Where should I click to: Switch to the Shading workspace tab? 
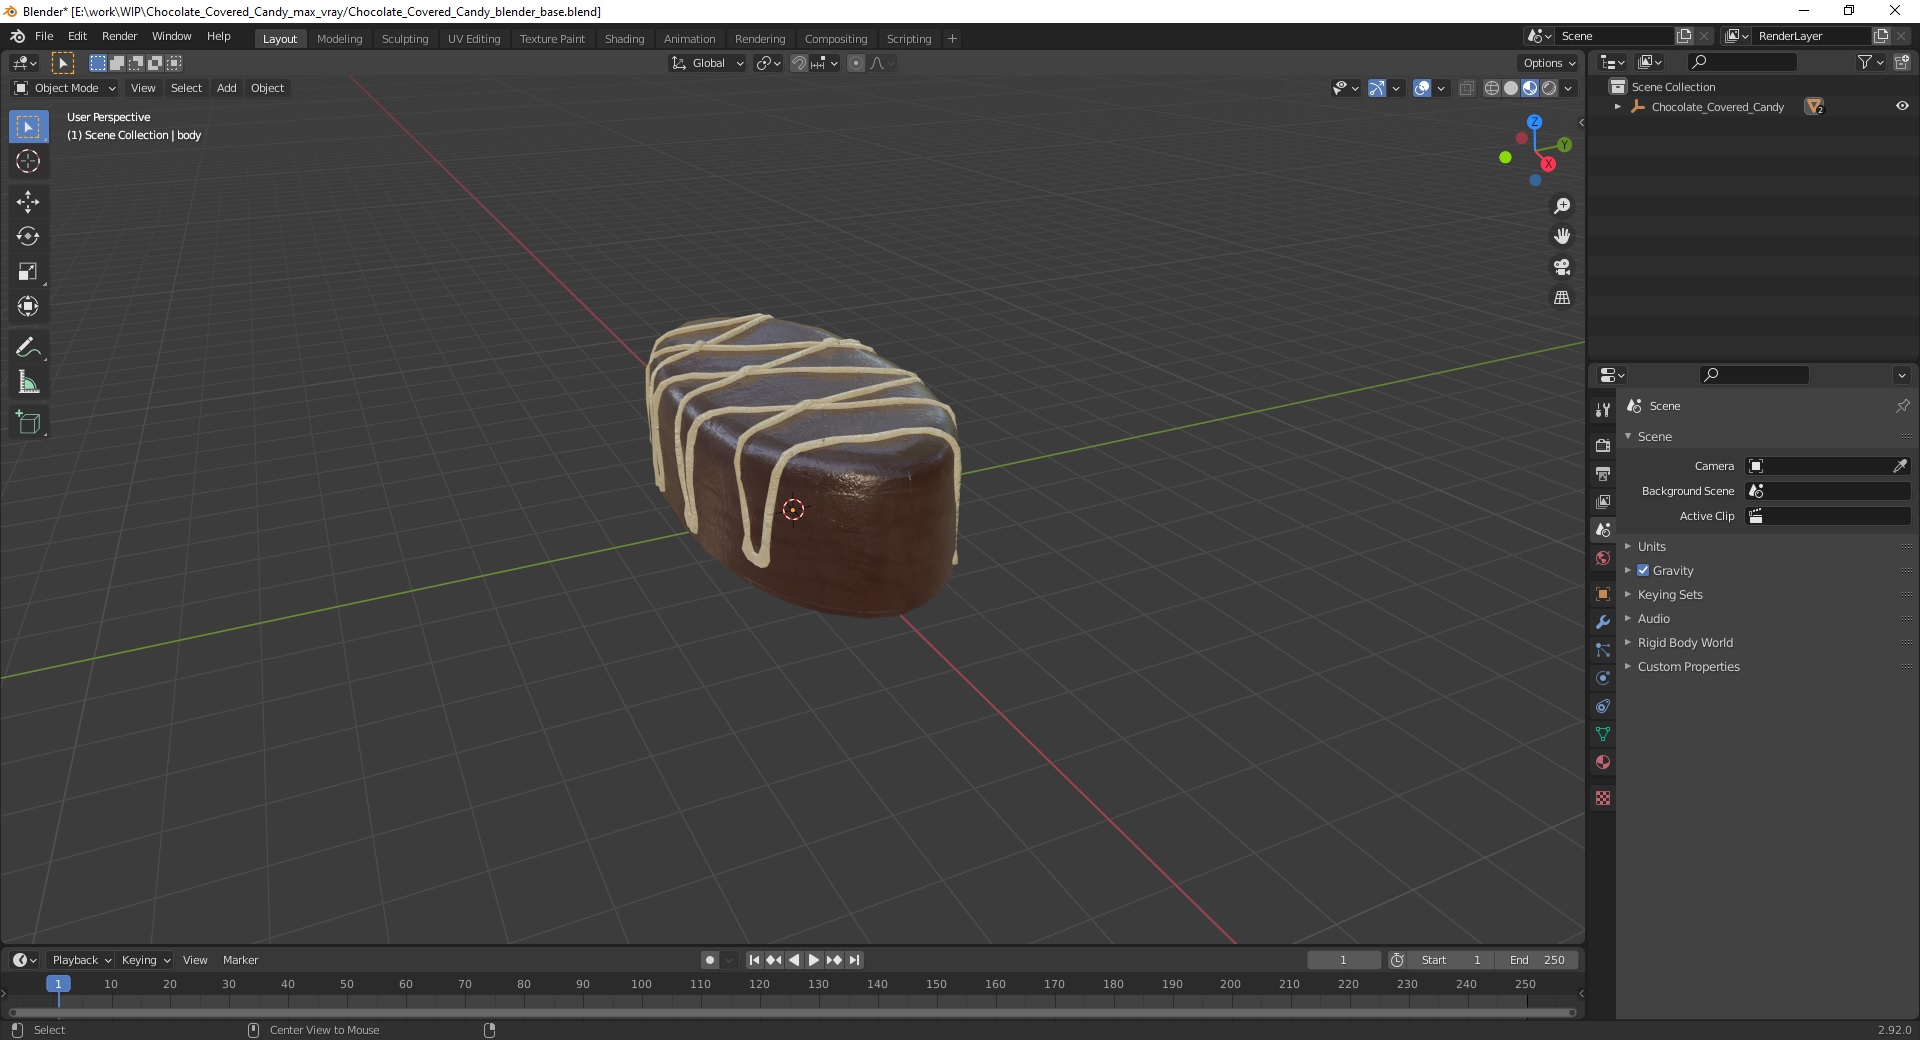(624, 38)
